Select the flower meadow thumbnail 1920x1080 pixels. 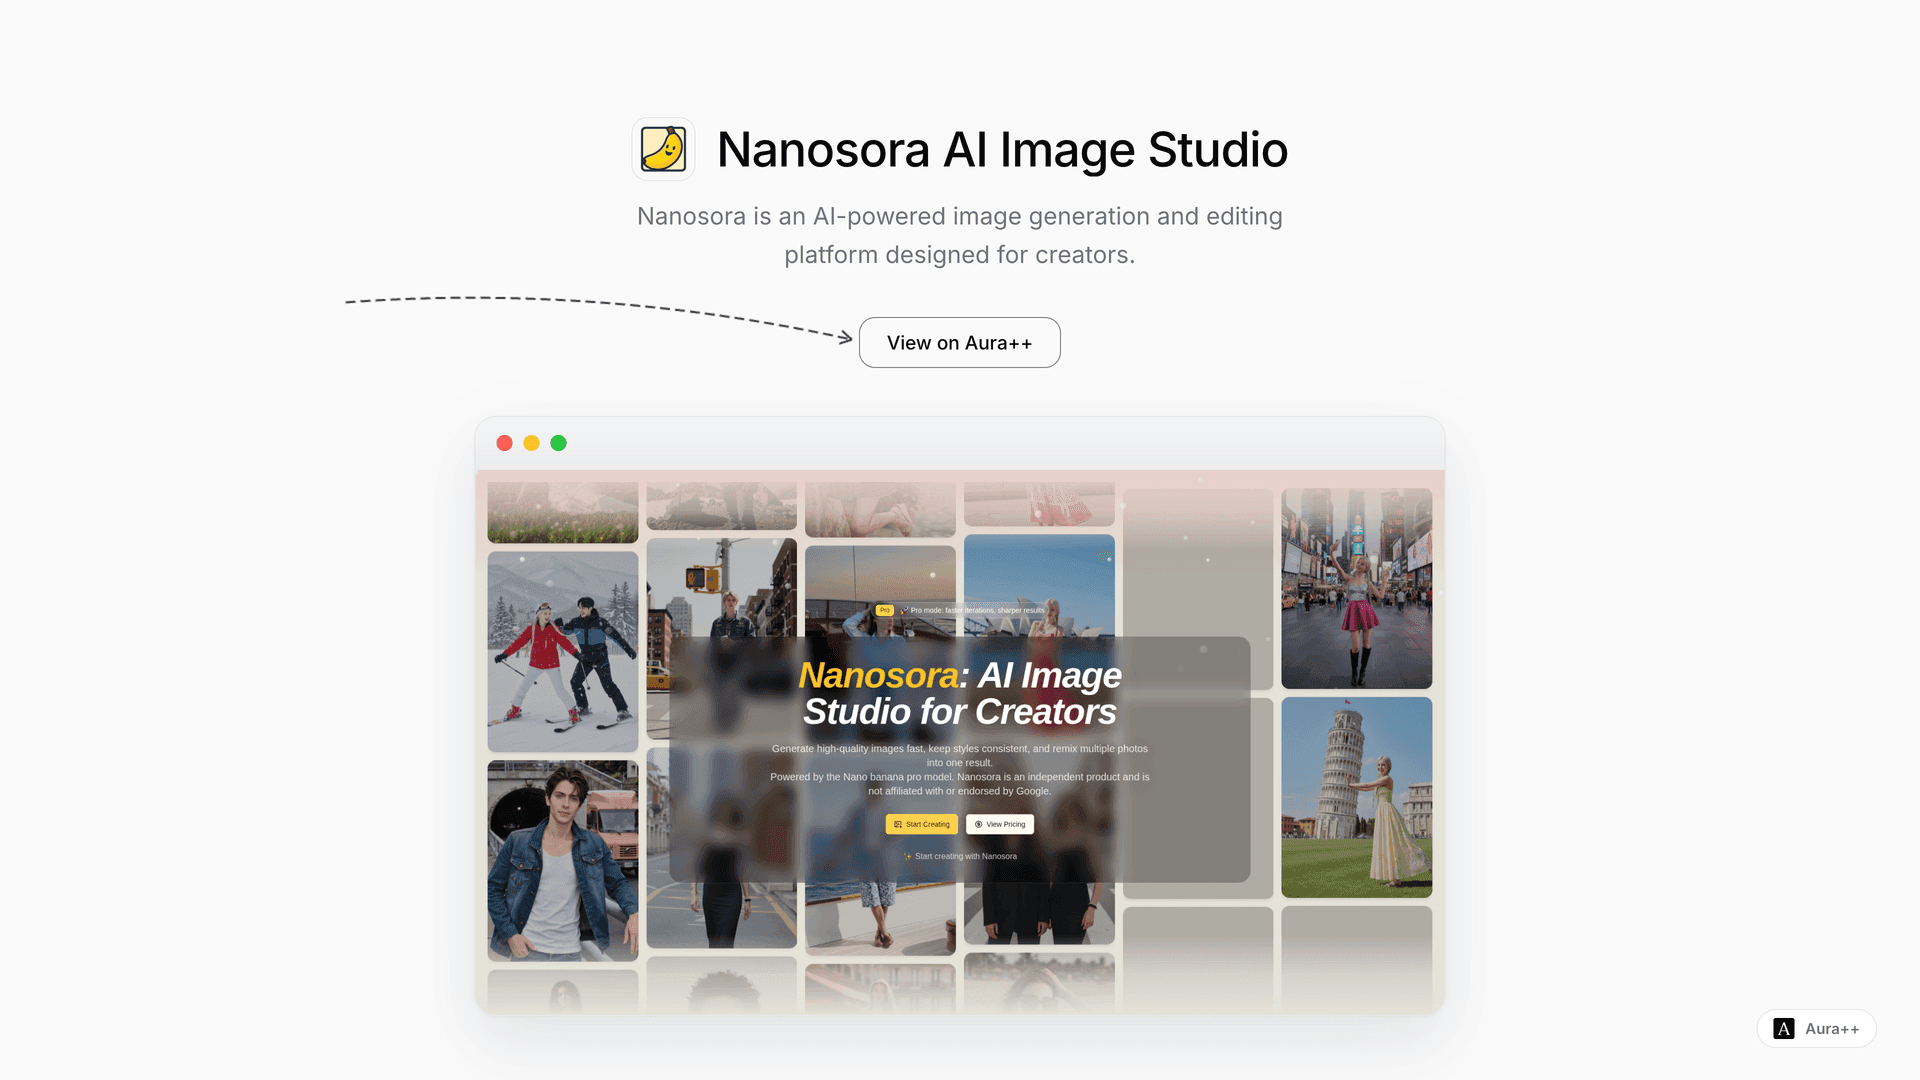pyautogui.click(x=562, y=512)
